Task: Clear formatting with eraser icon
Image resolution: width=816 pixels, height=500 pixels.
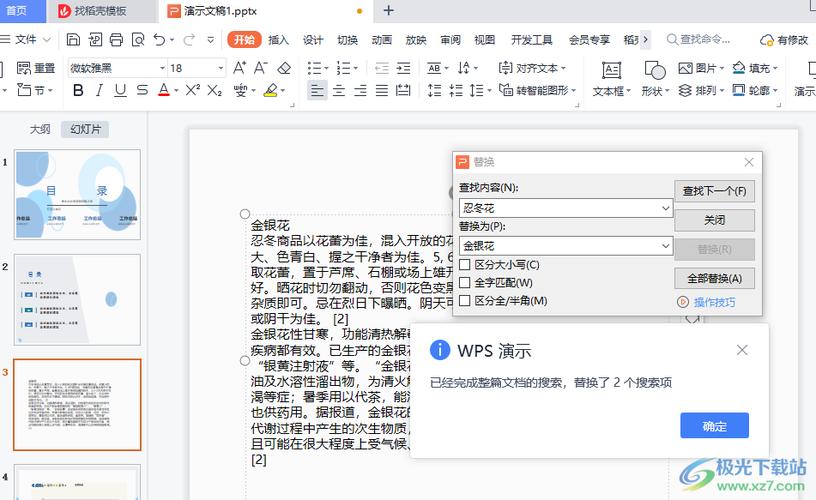Action: pos(284,68)
